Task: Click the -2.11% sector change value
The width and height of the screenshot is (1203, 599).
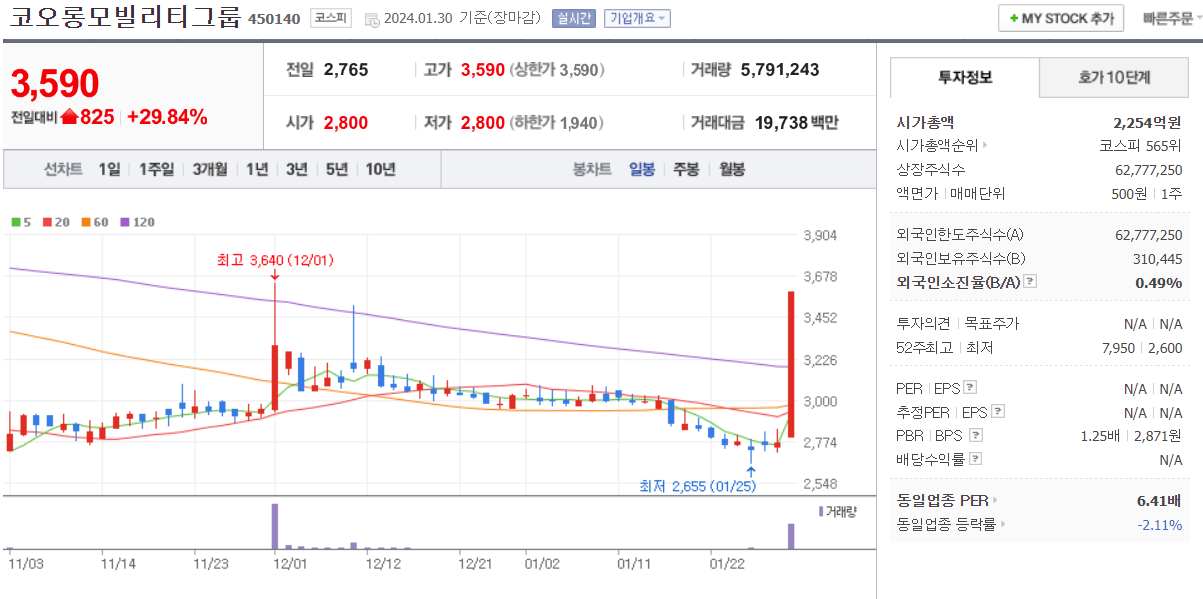Action: (1160, 524)
